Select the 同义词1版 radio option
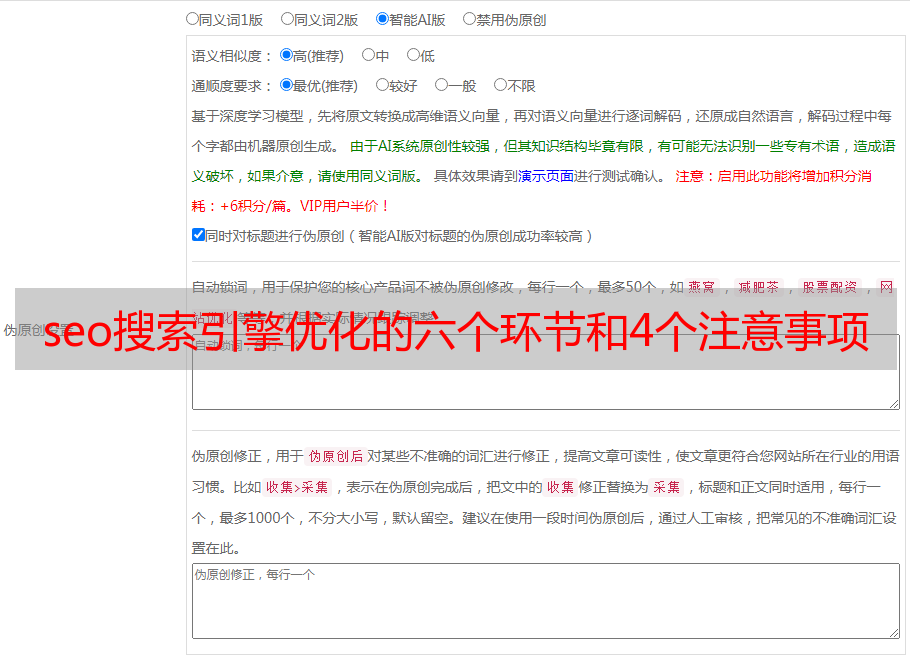 pyautogui.click(x=192, y=19)
